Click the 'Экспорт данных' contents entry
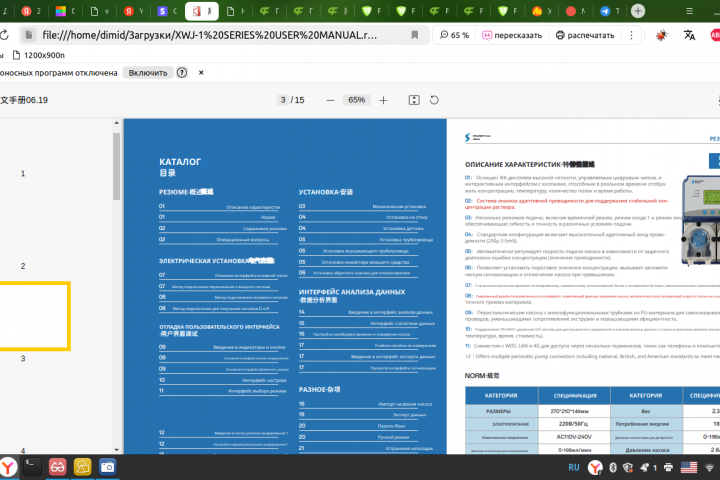The height and width of the screenshot is (480, 720). (409, 415)
